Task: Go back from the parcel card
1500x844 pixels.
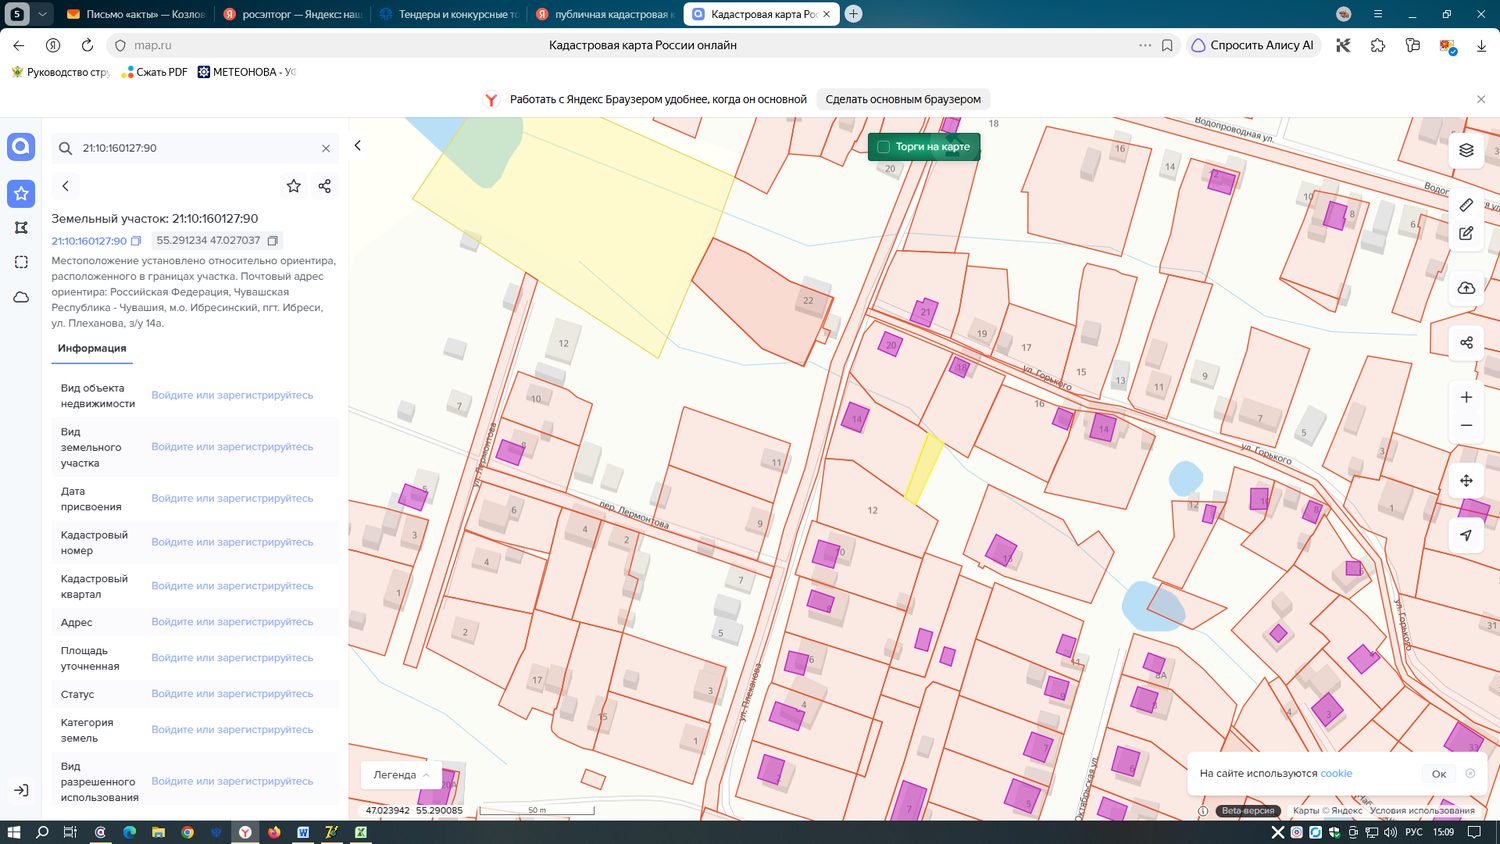Action: [65, 186]
